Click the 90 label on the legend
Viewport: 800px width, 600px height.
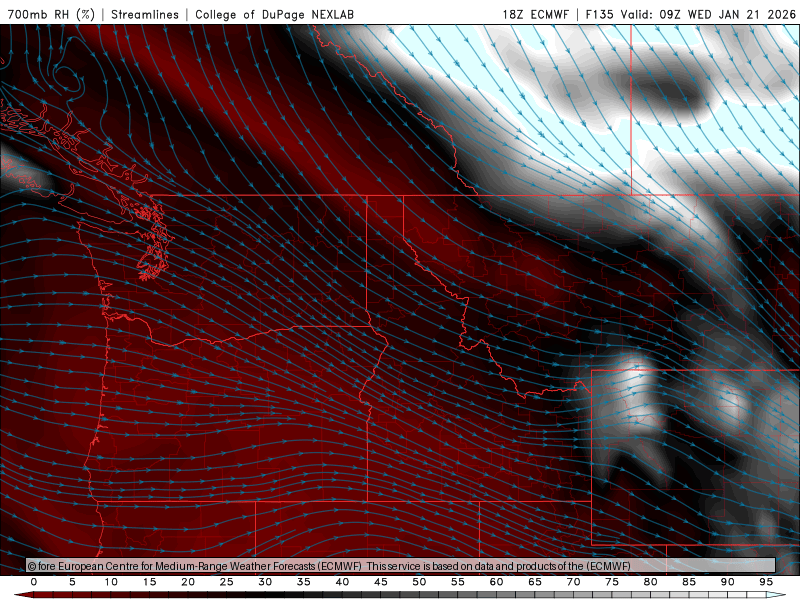pos(727,582)
